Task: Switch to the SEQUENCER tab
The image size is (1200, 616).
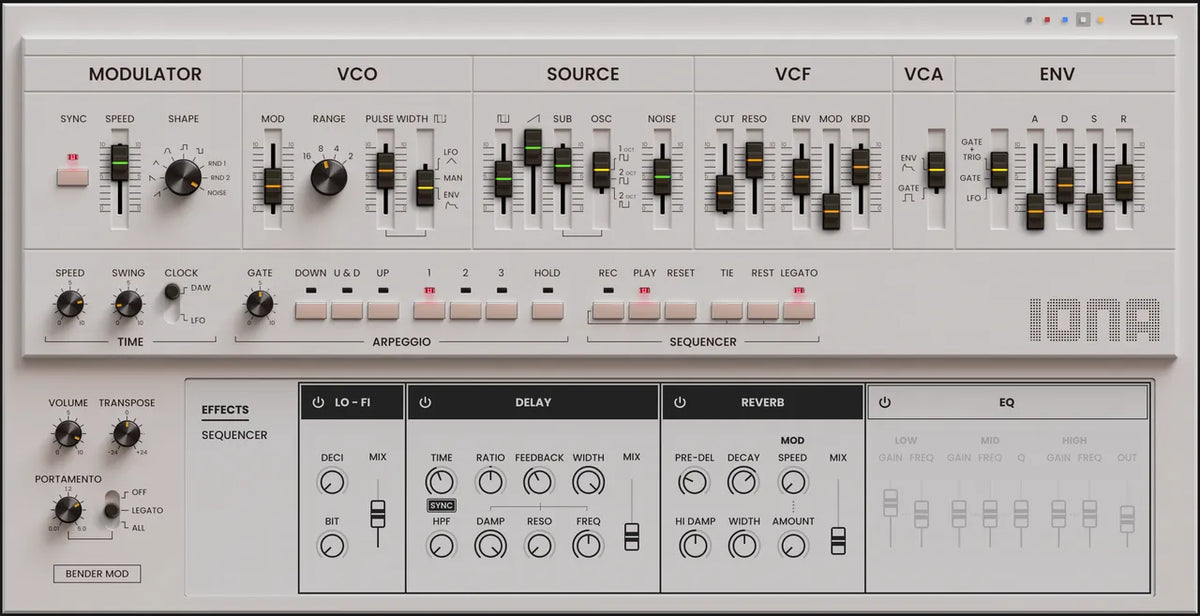Action: click(x=234, y=435)
